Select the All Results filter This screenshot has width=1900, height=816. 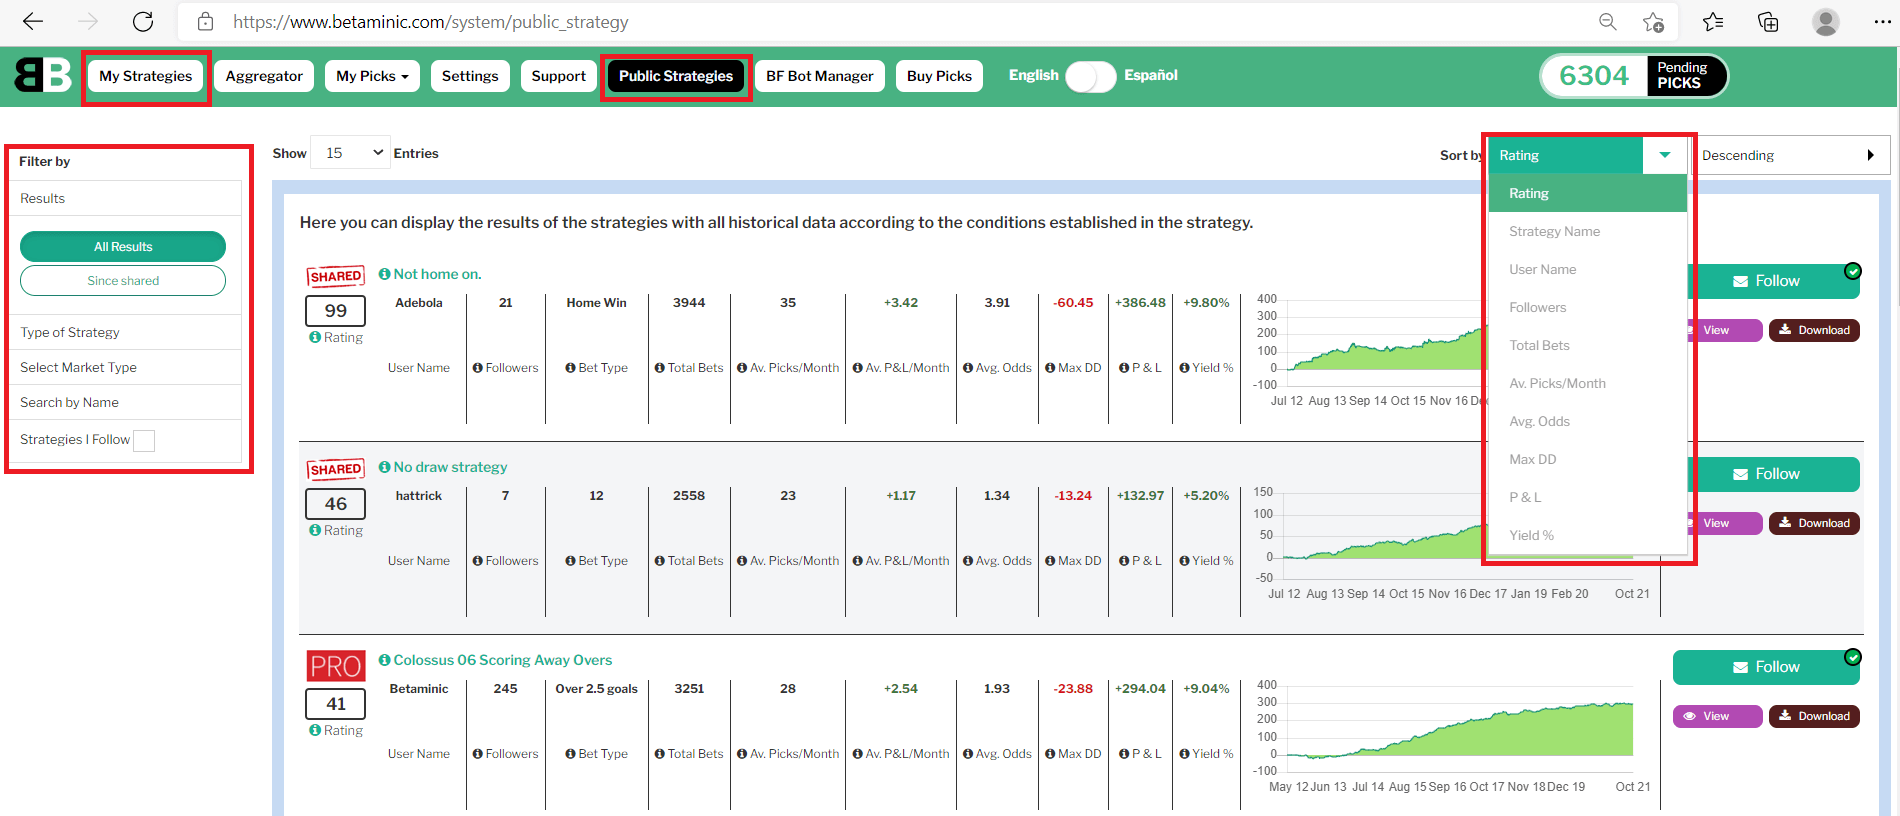pyautogui.click(x=123, y=247)
